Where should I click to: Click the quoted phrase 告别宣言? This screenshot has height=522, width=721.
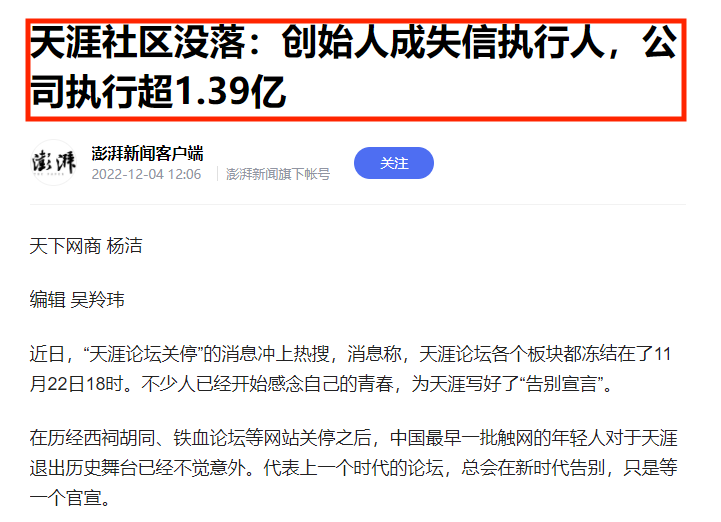point(561,384)
